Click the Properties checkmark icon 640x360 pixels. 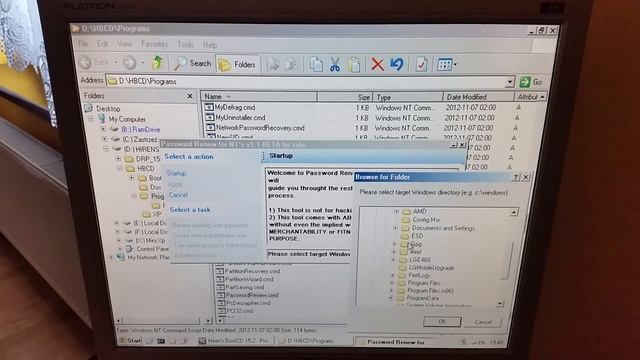pos(421,64)
